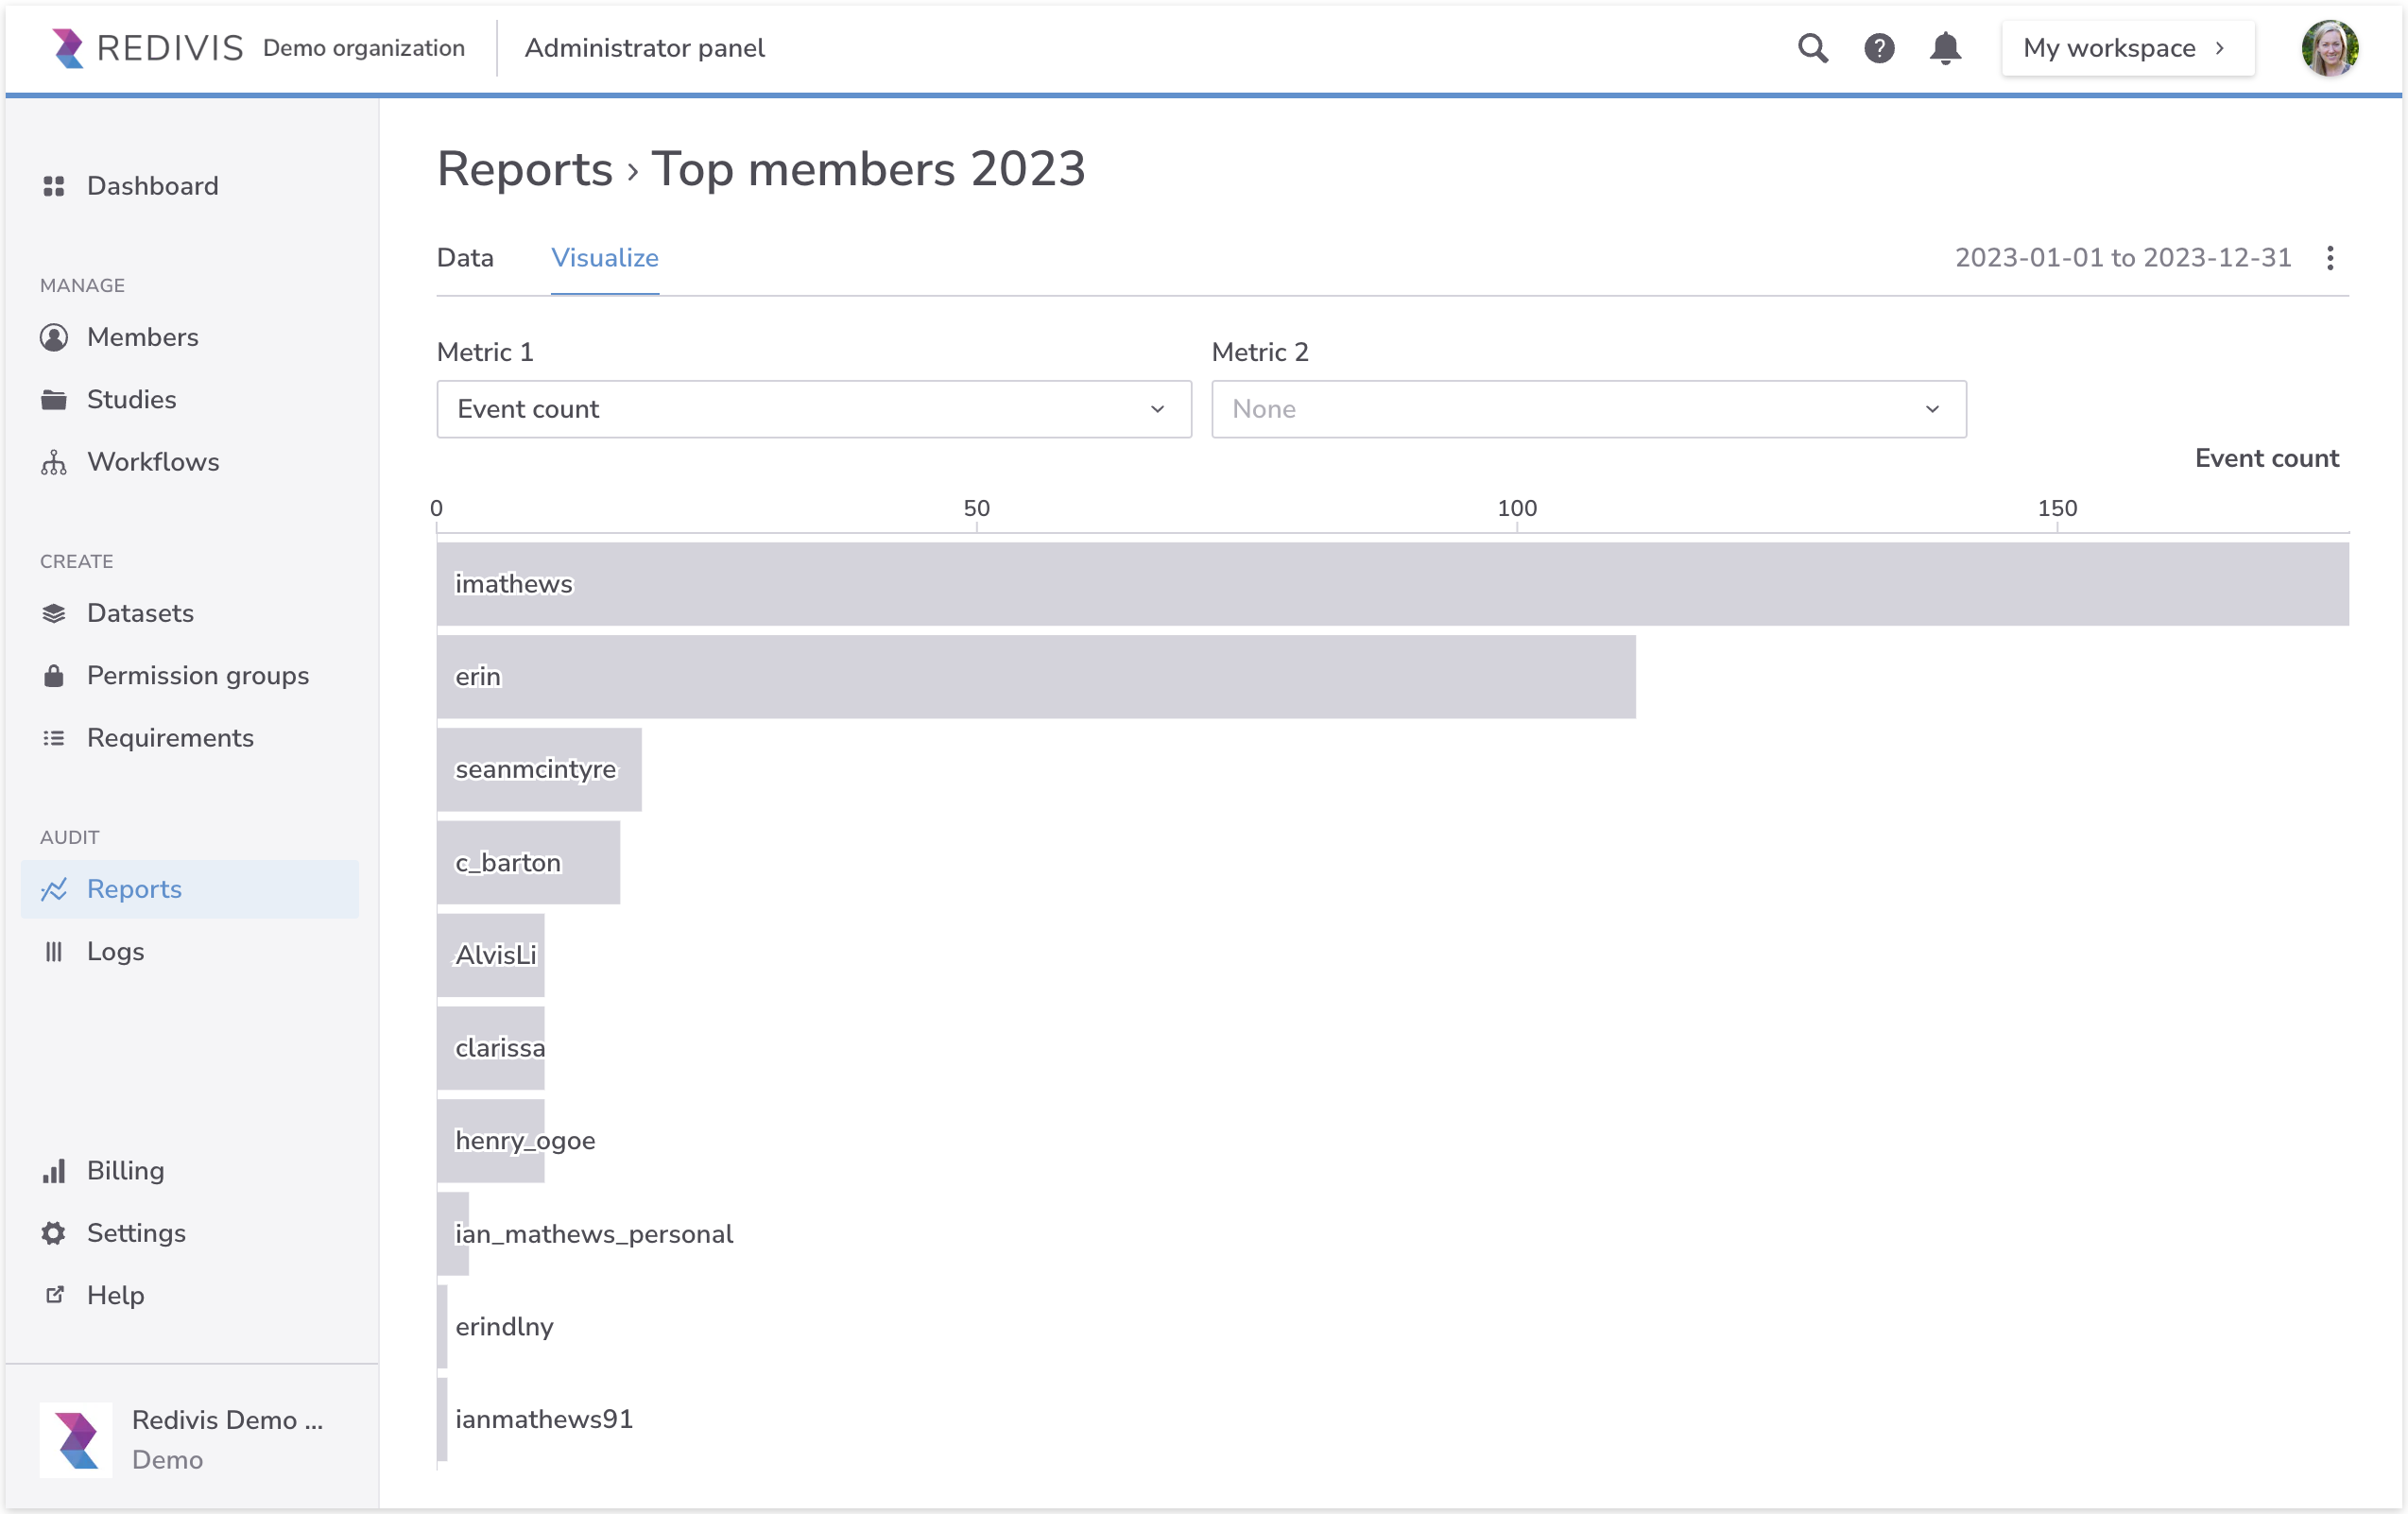This screenshot has width=2408, height=1514.
Task: Click the Permission groups lock icon
Action: (54, 676)
